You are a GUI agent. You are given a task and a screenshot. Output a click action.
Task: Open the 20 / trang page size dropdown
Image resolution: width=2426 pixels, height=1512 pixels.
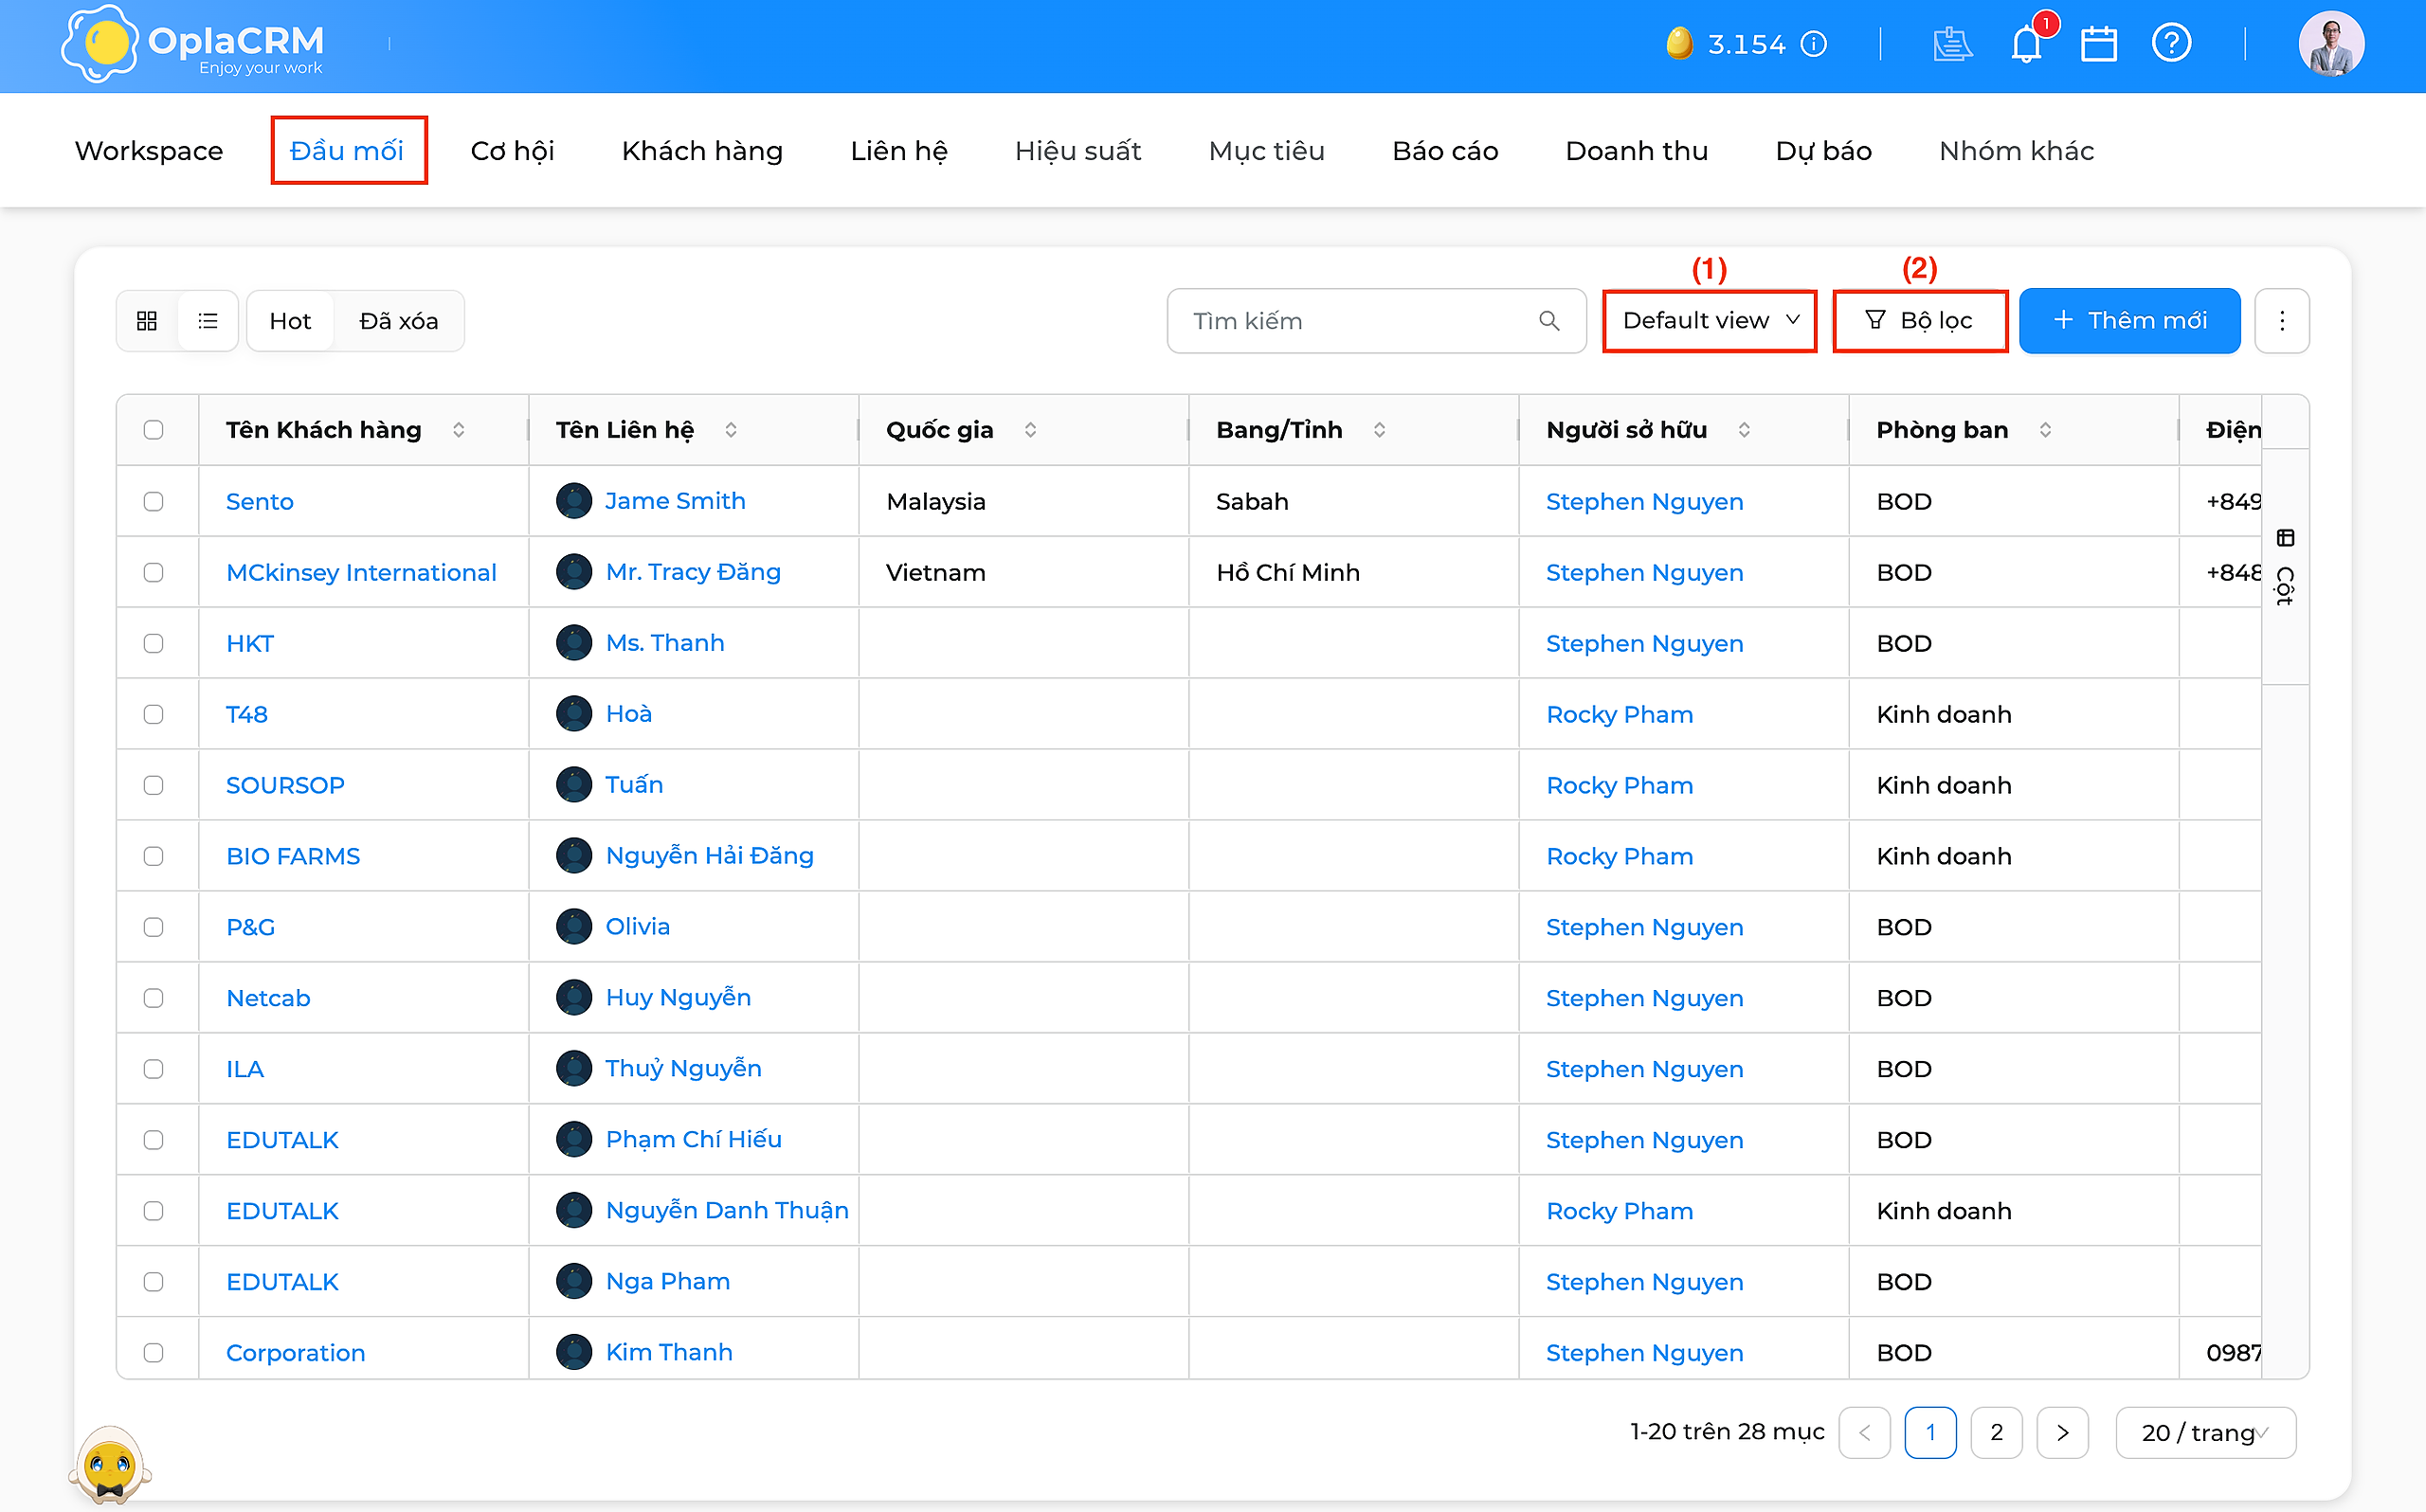tap(2205, 1433)
